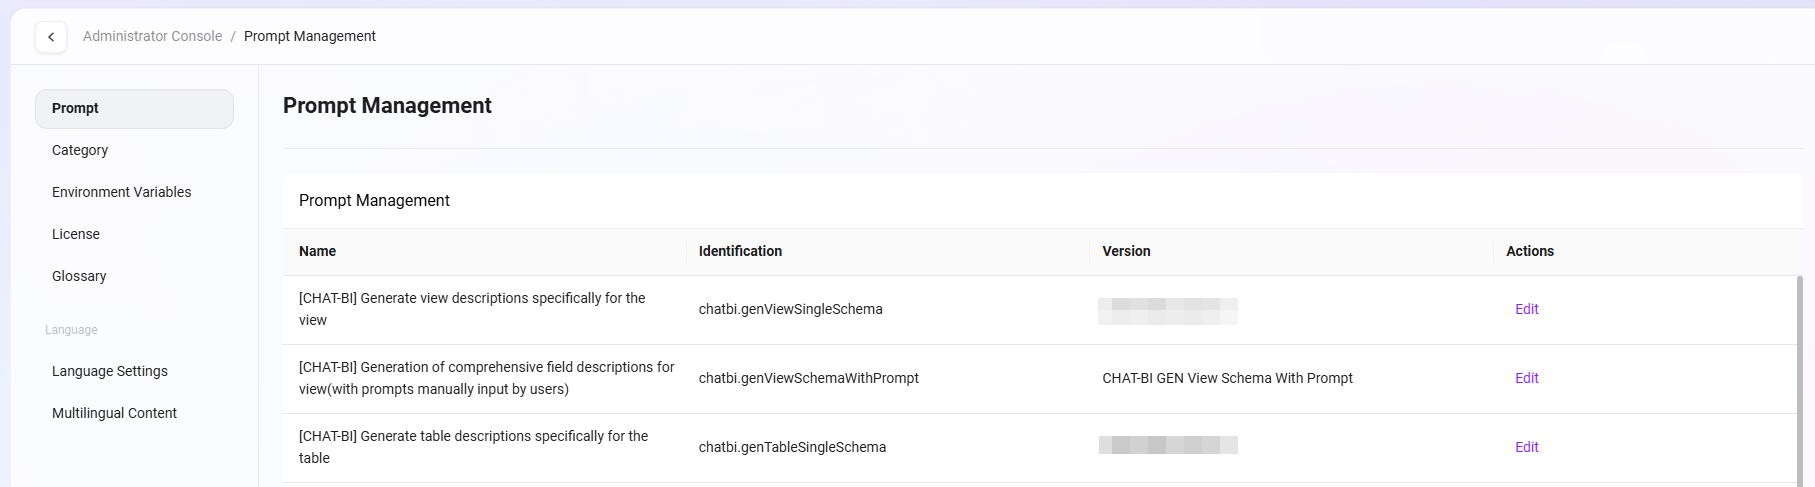1815x487 pixels.
Task: Open the Category section
Action: (x=80, y=150)
